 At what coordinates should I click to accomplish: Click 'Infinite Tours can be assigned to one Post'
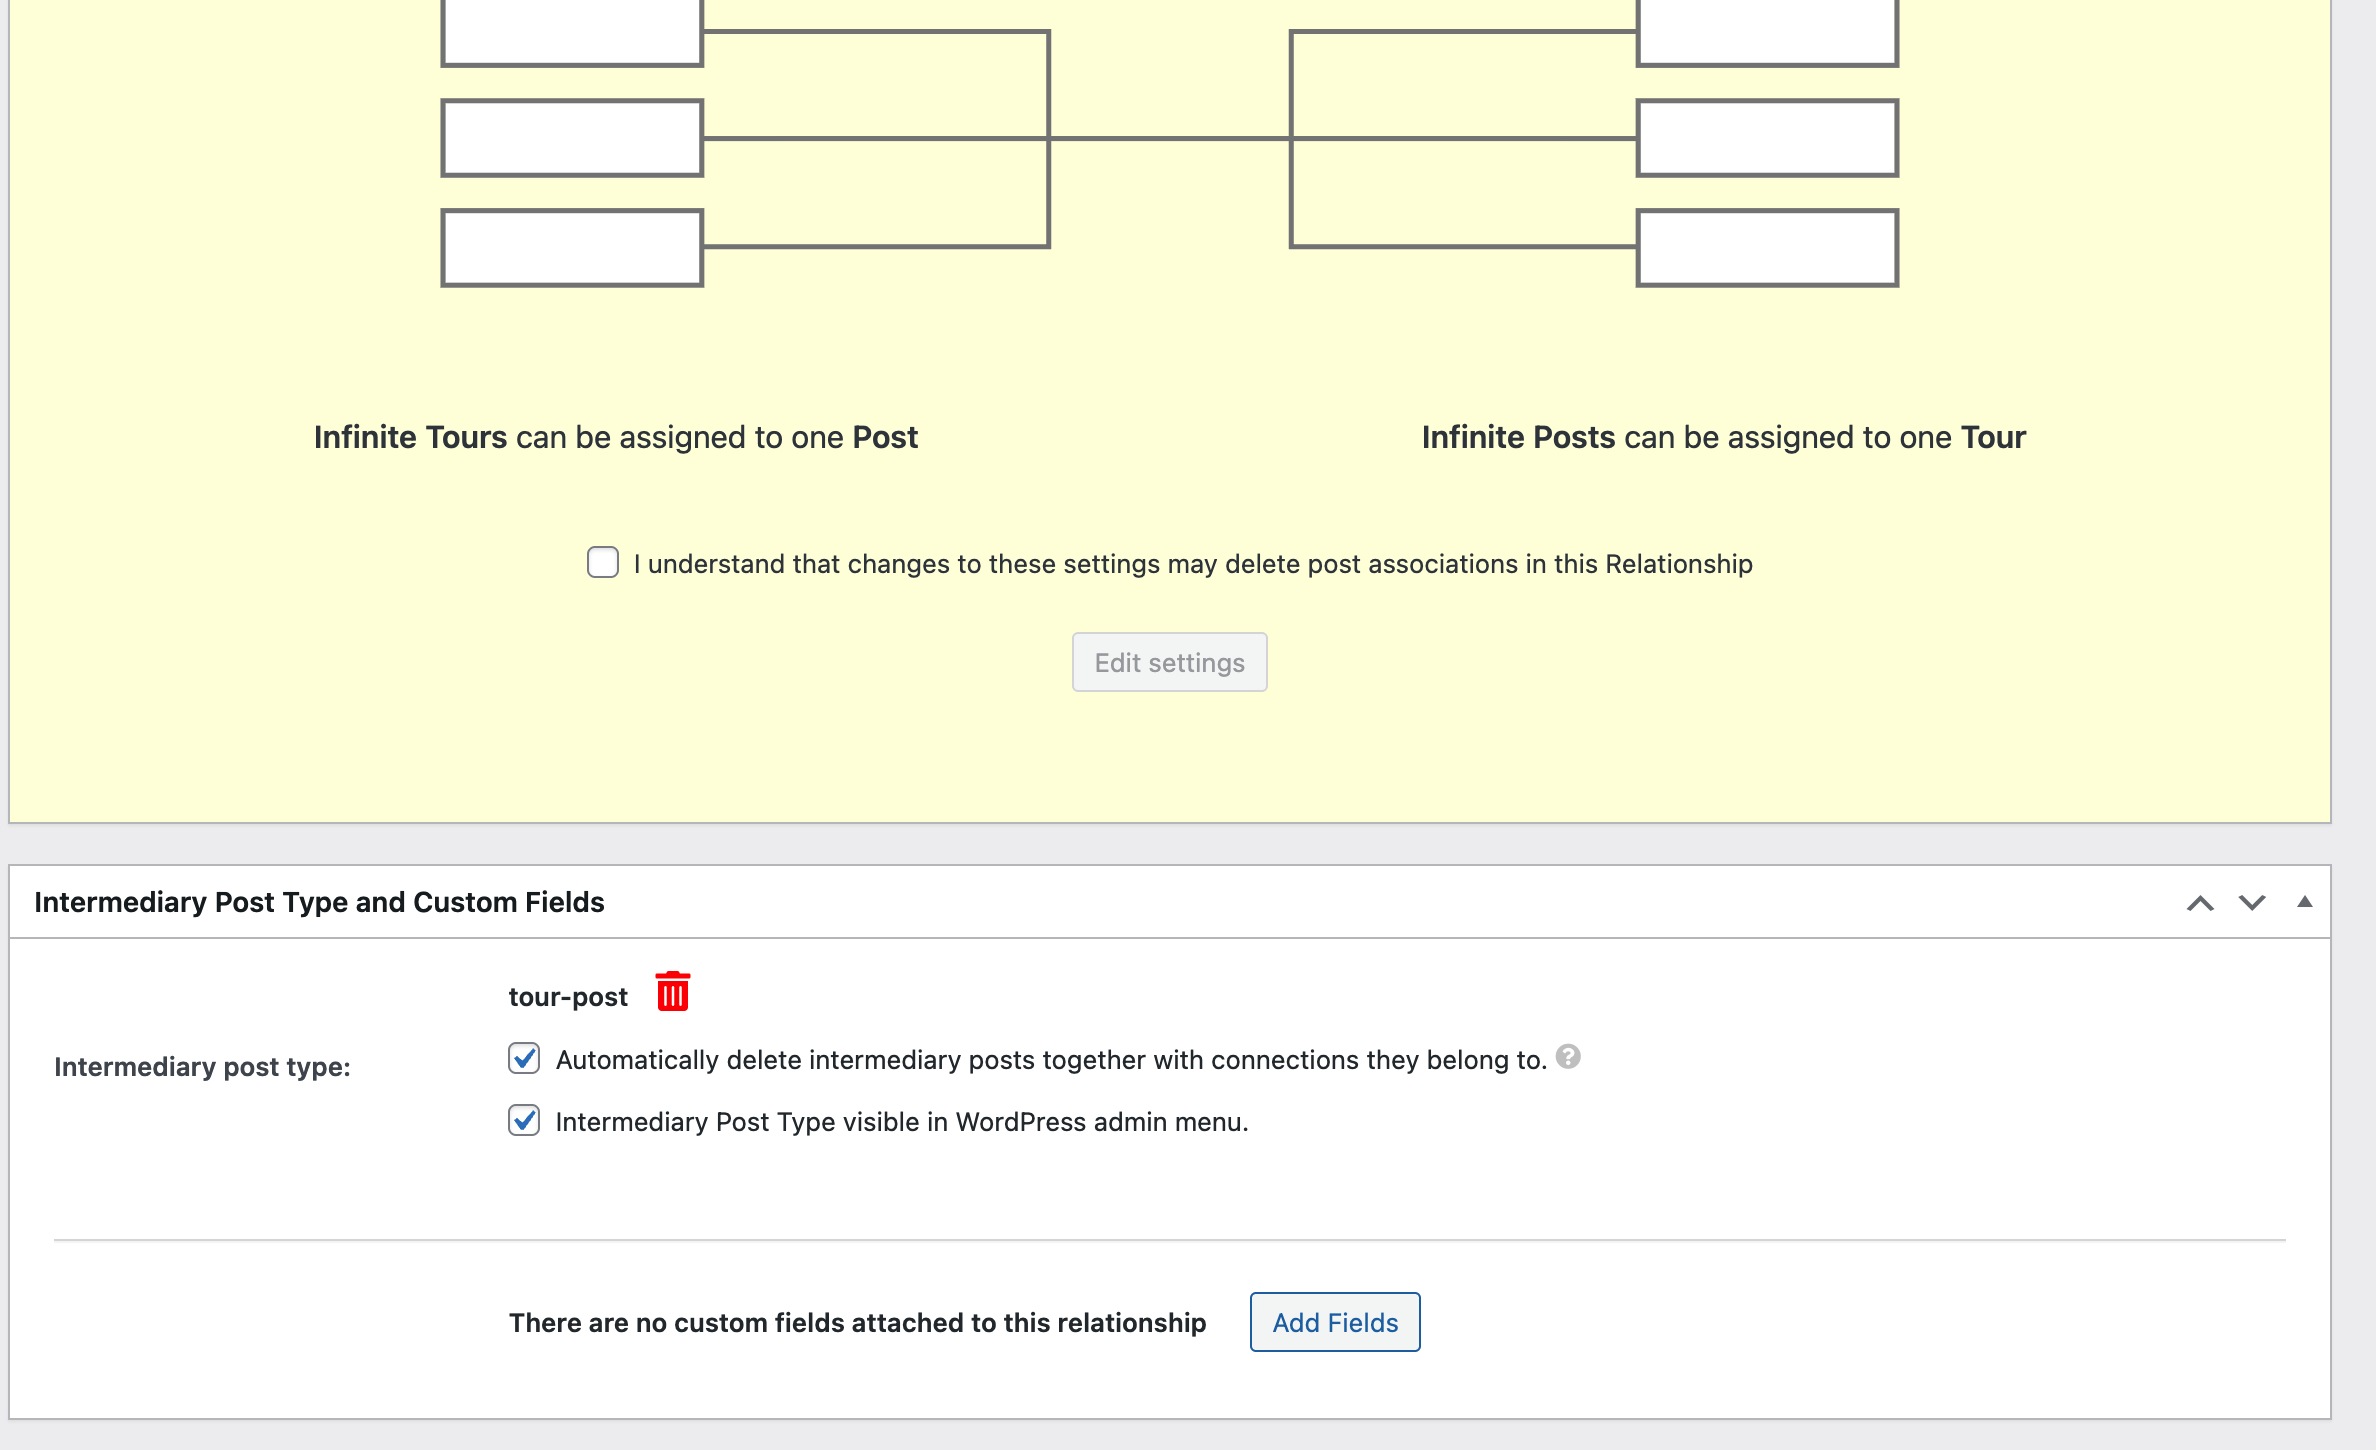click(615, 438)
